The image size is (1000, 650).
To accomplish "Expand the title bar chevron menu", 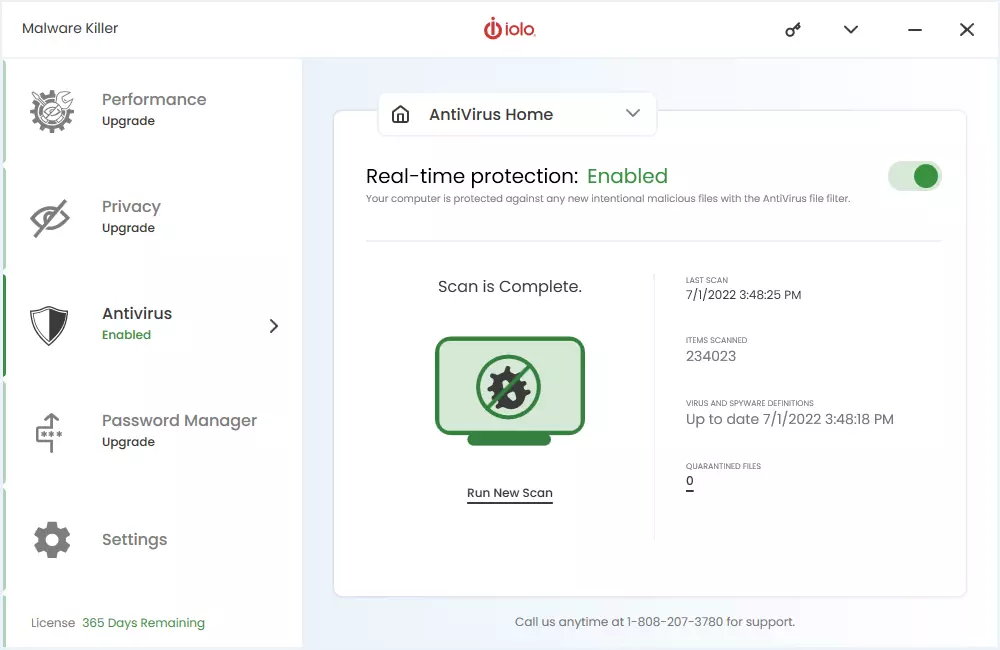I will pos(850,29).
